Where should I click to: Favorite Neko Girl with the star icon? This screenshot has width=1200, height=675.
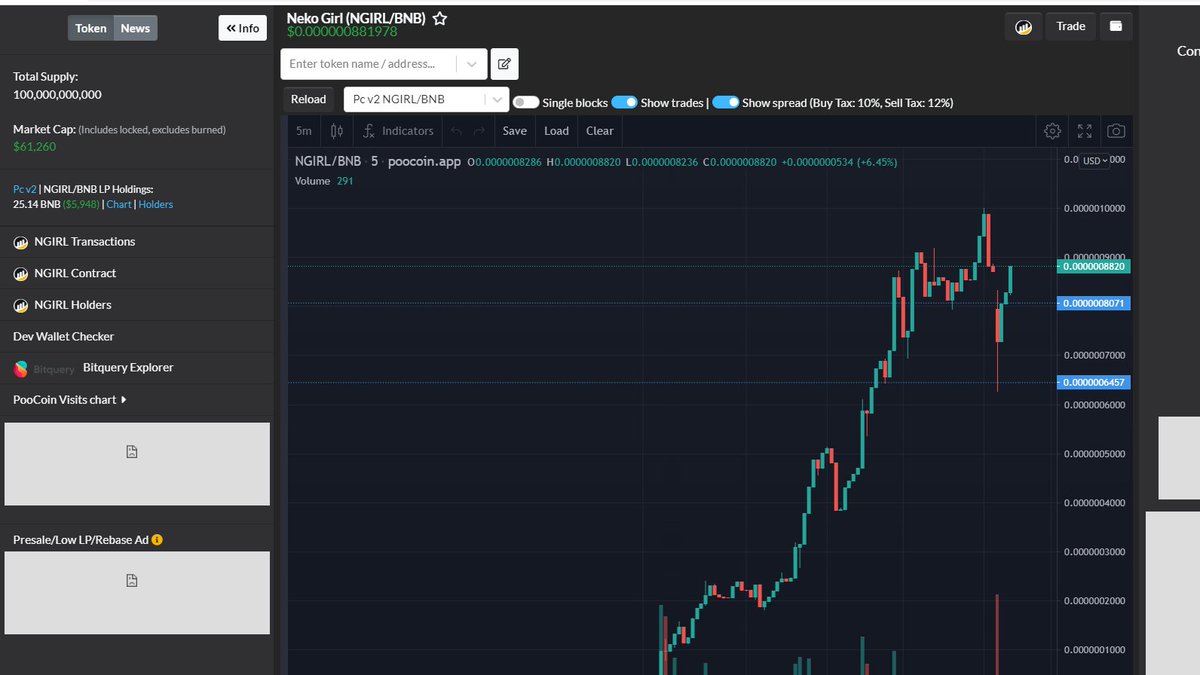[x=438, y=17]
